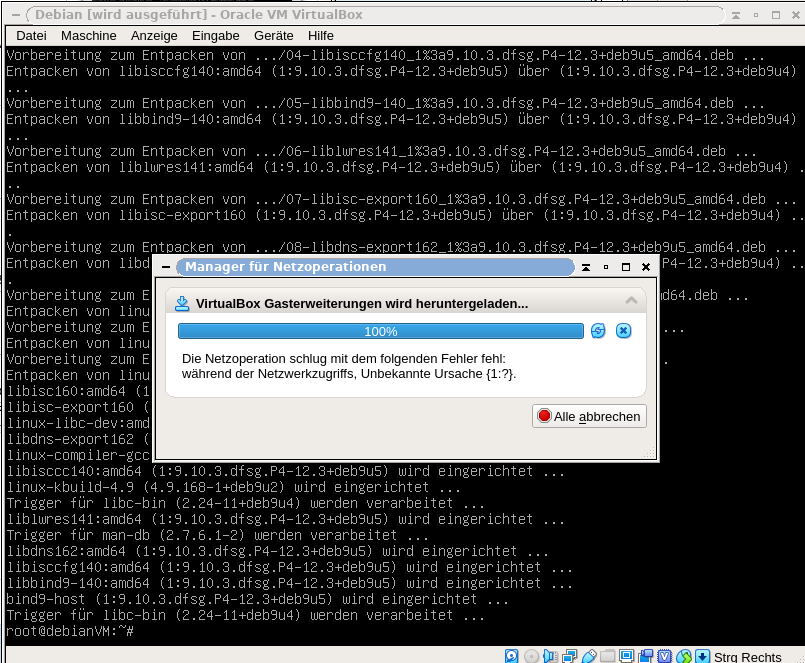805x663 pixels.
Task: Open the Maschine menu
Action: [89, 35]
